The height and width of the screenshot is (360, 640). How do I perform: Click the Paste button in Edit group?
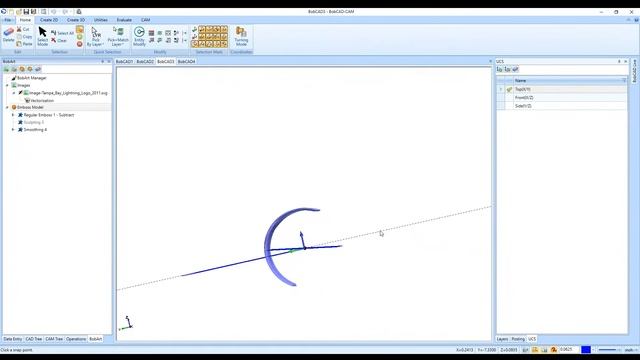(24, 44)
